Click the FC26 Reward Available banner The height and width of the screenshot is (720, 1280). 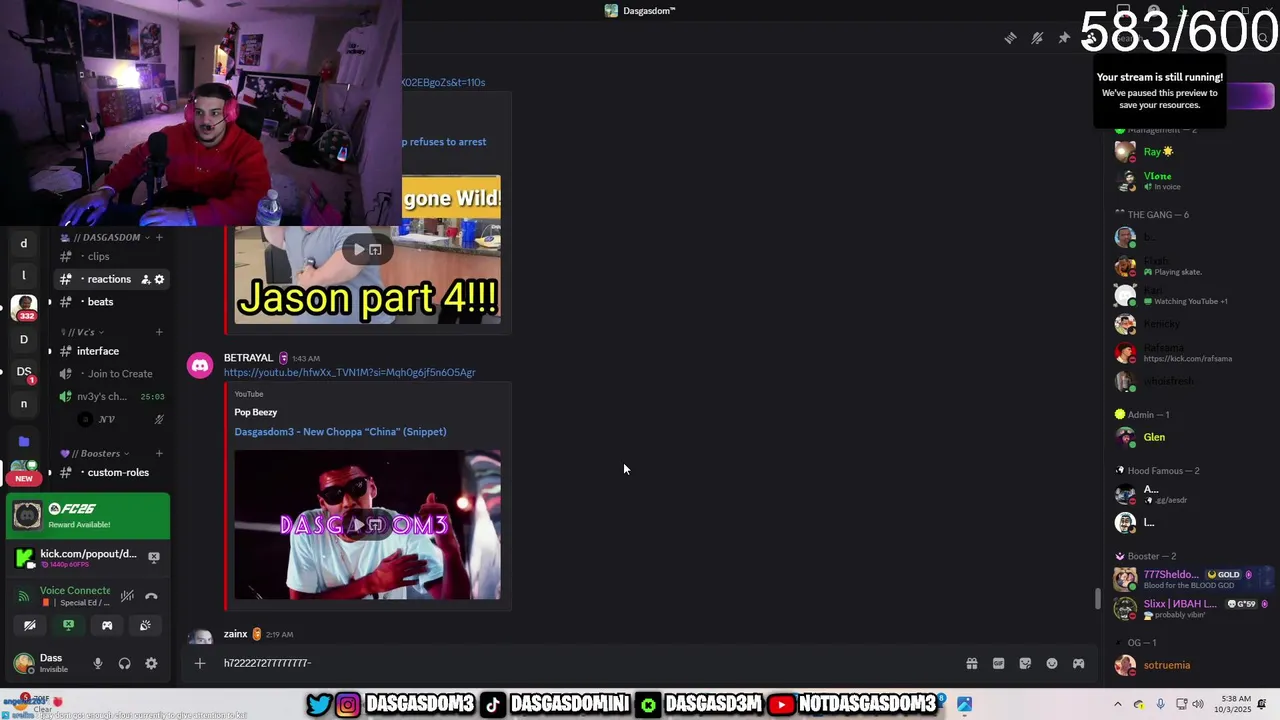pyautogui.click(x=88, y=515)
